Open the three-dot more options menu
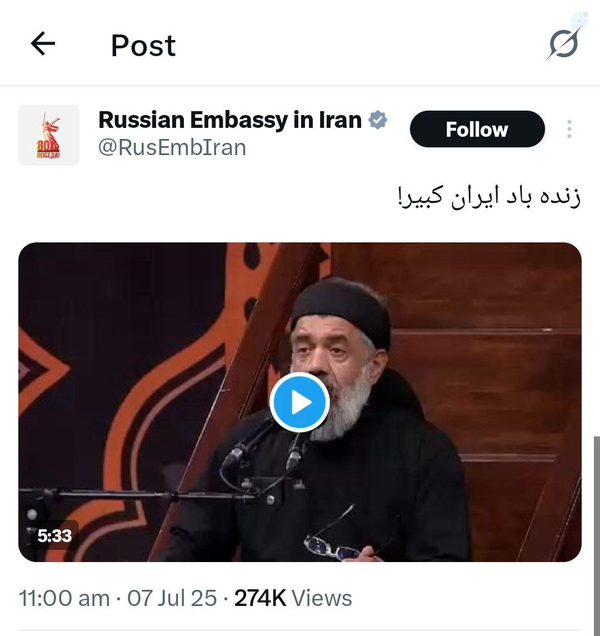600x636 pixels. coord(569,129)
